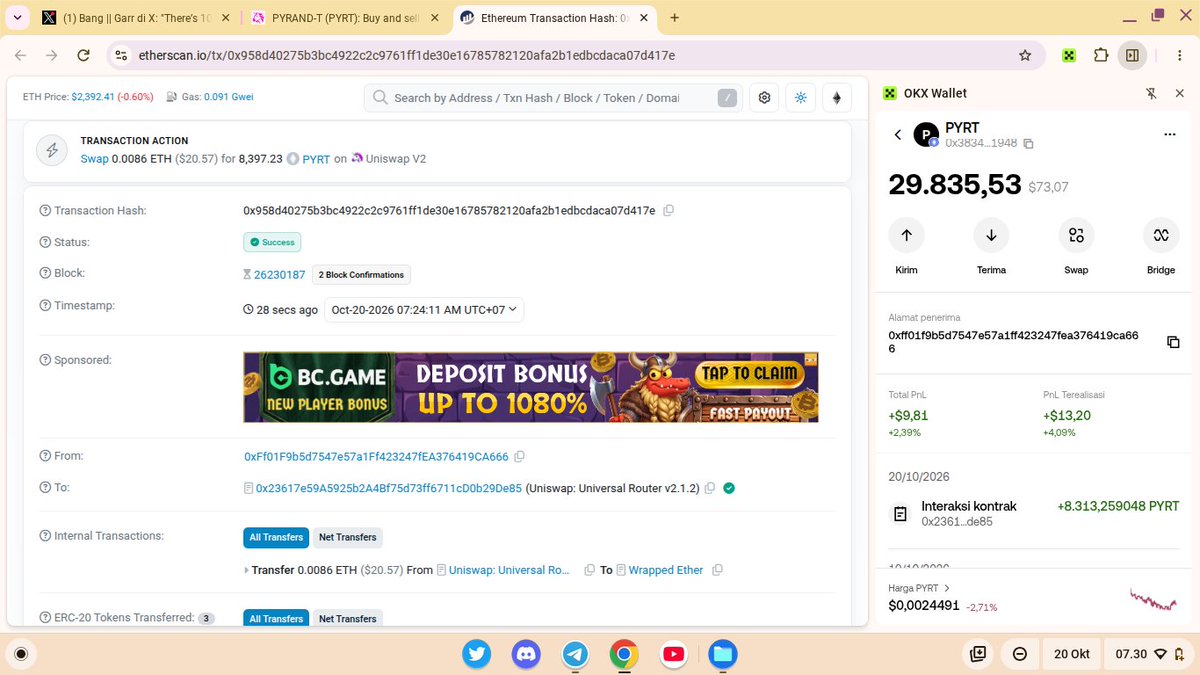Switch to the PYRAND-T (PYRT) tab

pos(342,18)
